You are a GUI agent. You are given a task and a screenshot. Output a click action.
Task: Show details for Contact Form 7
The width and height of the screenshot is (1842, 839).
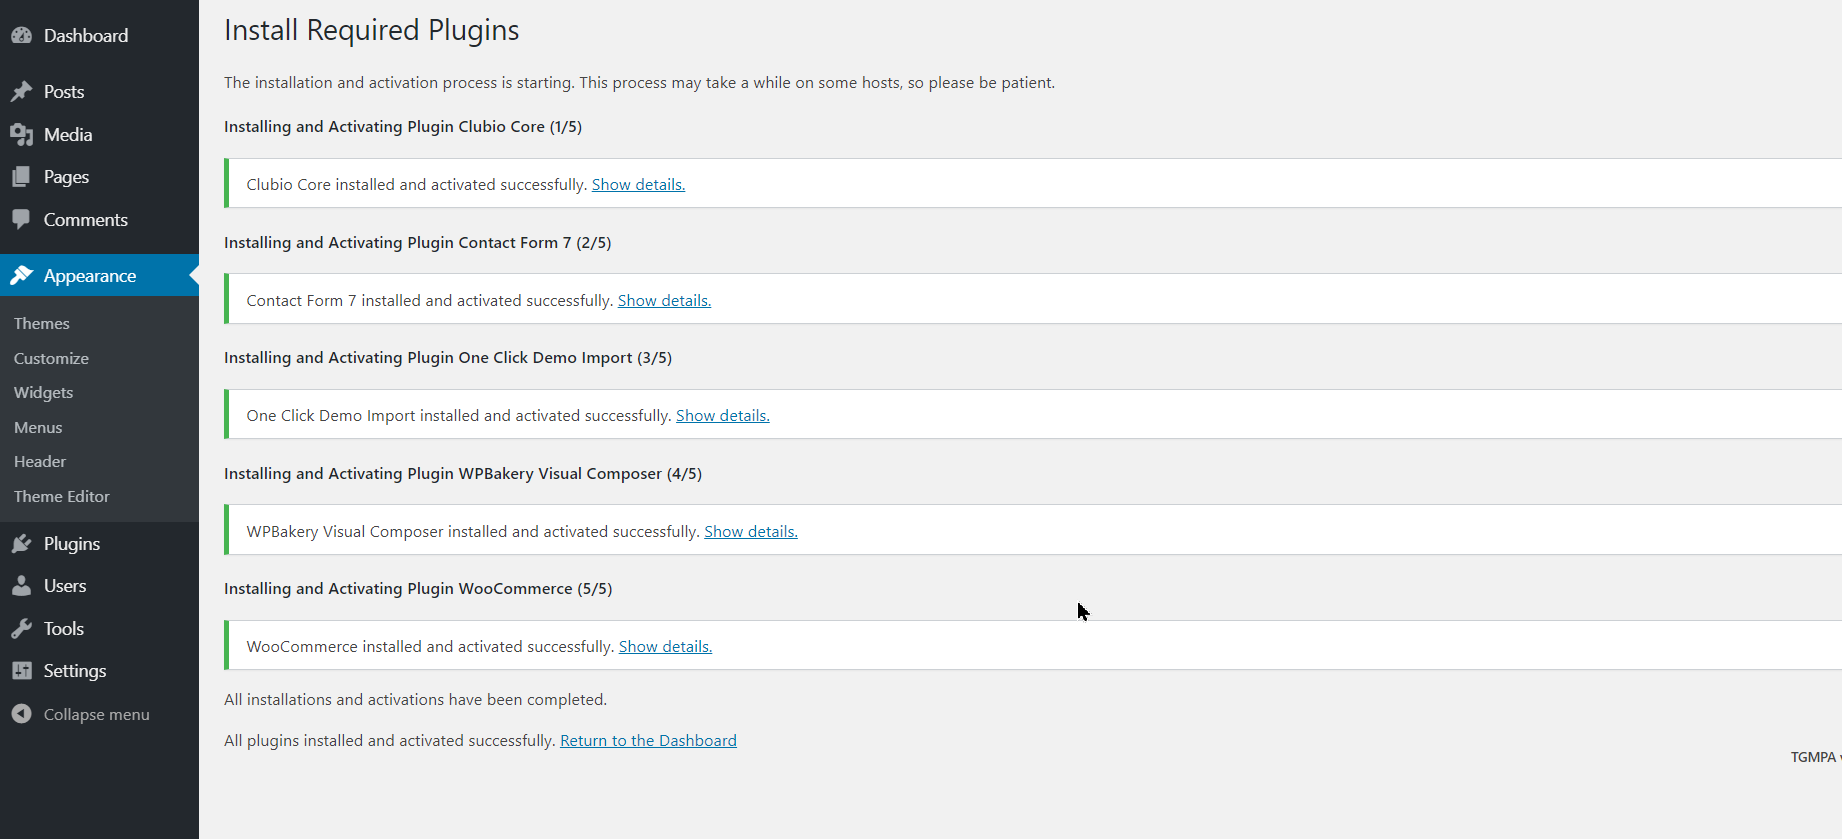click(664, 301)
